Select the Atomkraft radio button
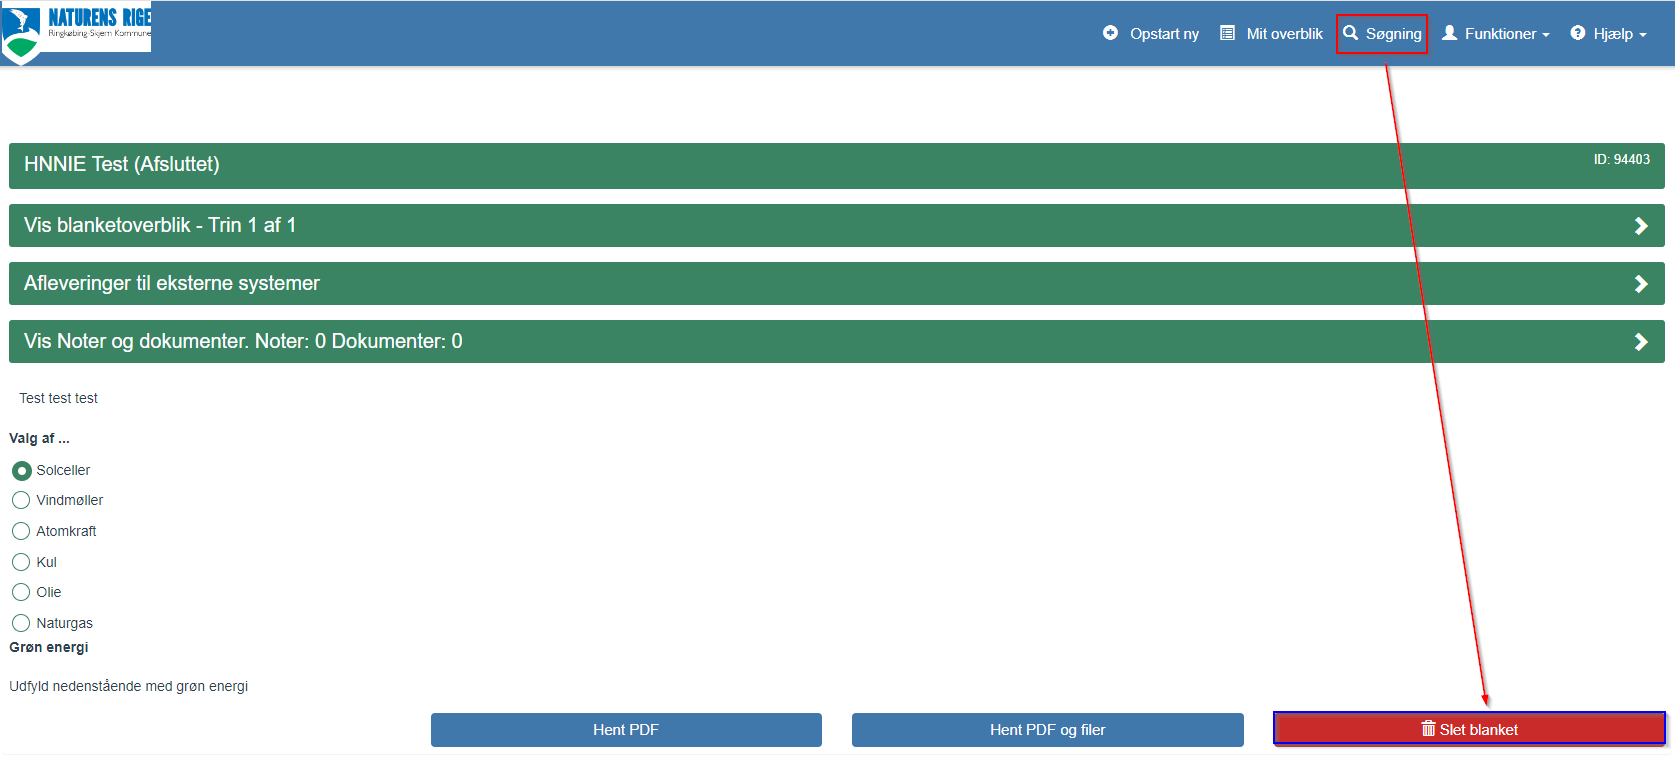Screen dimensions: 1675x759 point(21,531)
